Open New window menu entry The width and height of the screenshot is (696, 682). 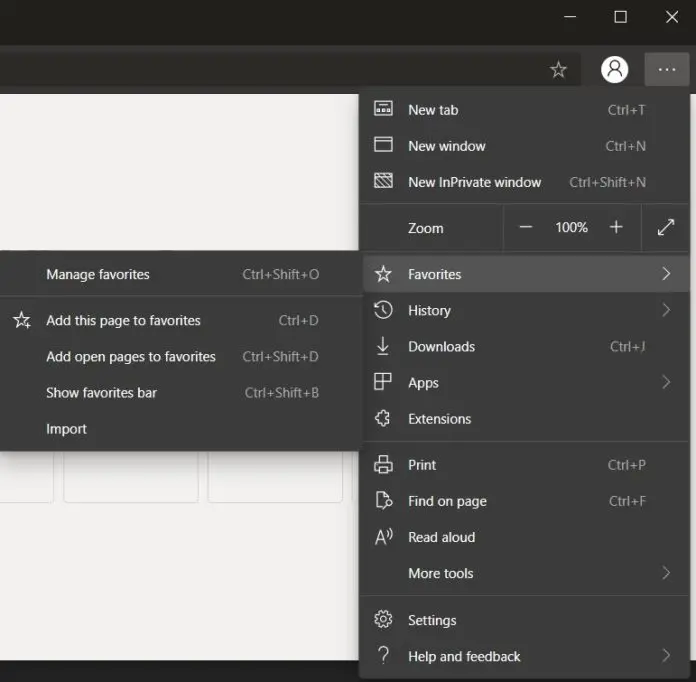click(x=524, y=146)
